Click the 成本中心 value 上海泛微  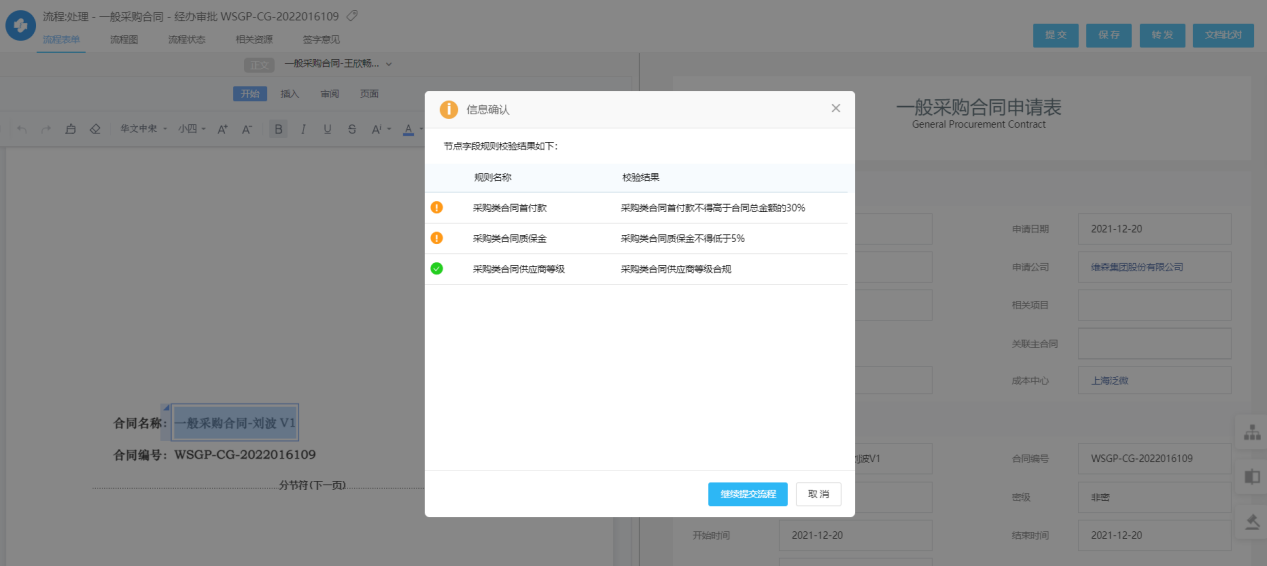click(1110, 381)
